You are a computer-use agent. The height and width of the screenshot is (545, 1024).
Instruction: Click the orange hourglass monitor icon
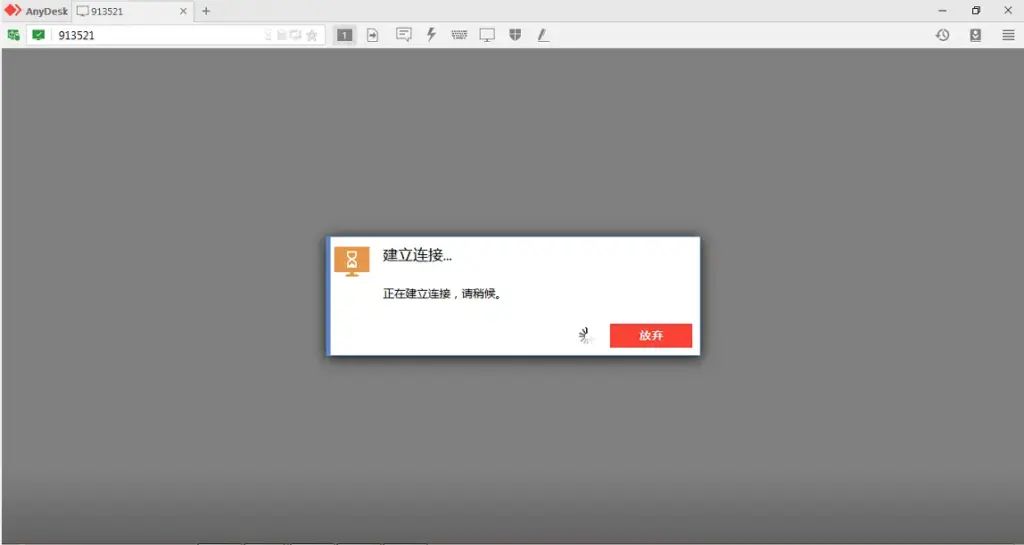pyautogui.click(x=352, y=261)
